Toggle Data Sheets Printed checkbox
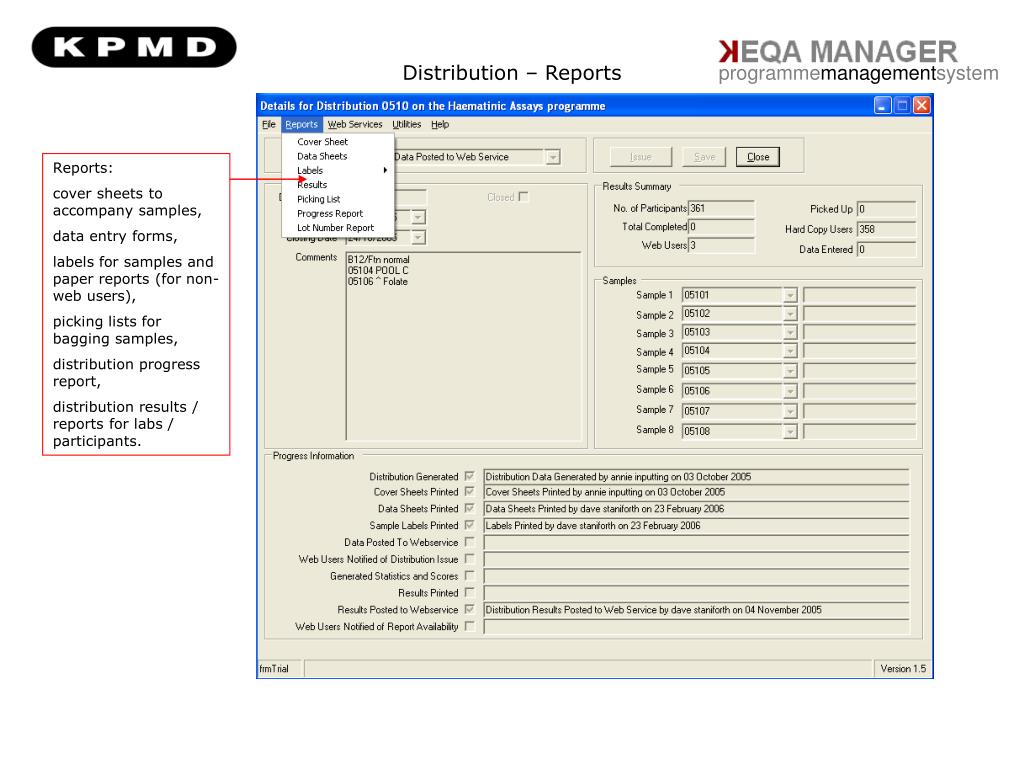 [x=469, y=508]
